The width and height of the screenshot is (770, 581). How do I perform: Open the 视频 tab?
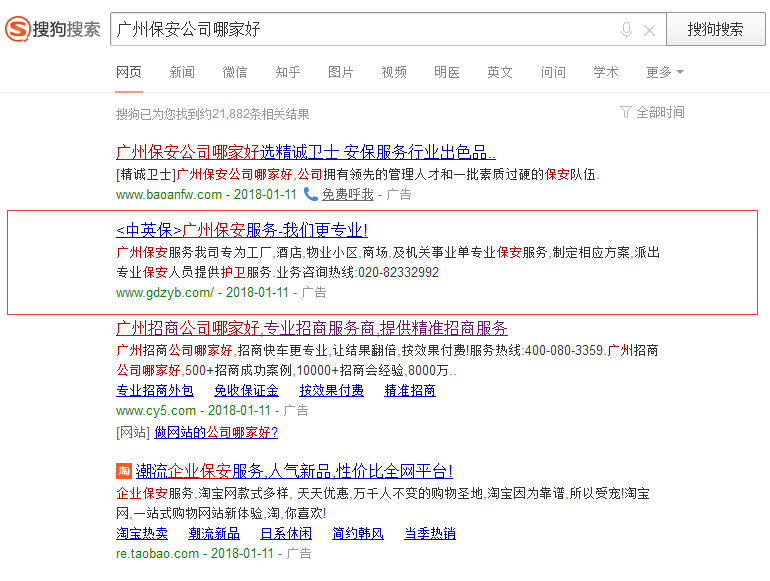[x=394, y=72]
